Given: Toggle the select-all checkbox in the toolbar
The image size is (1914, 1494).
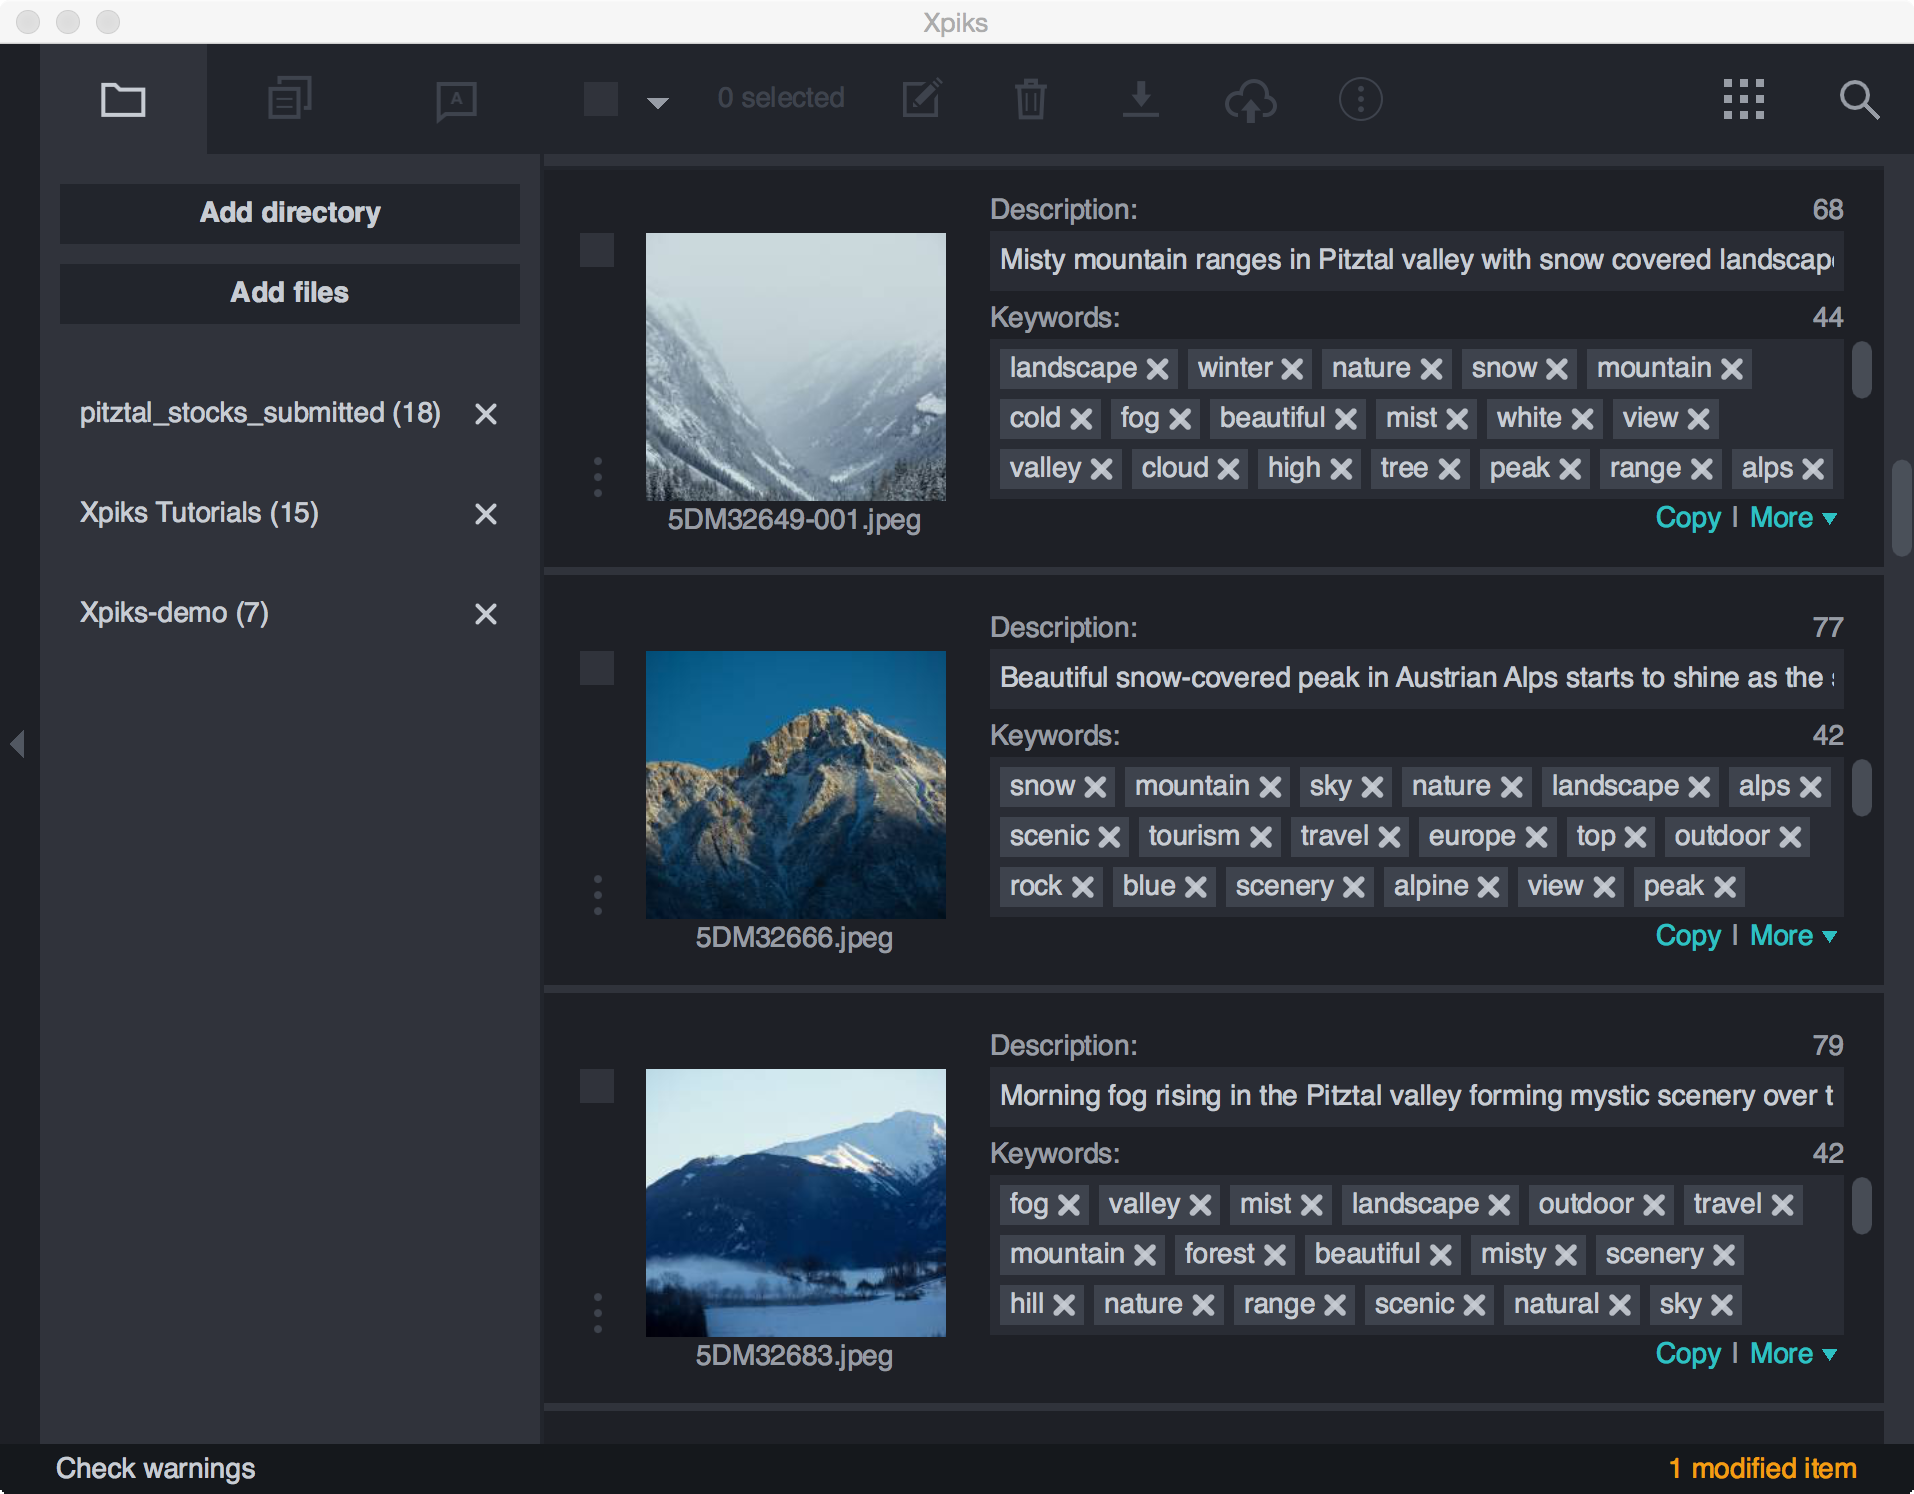Looking at the screenshot, I should (599, 99).
